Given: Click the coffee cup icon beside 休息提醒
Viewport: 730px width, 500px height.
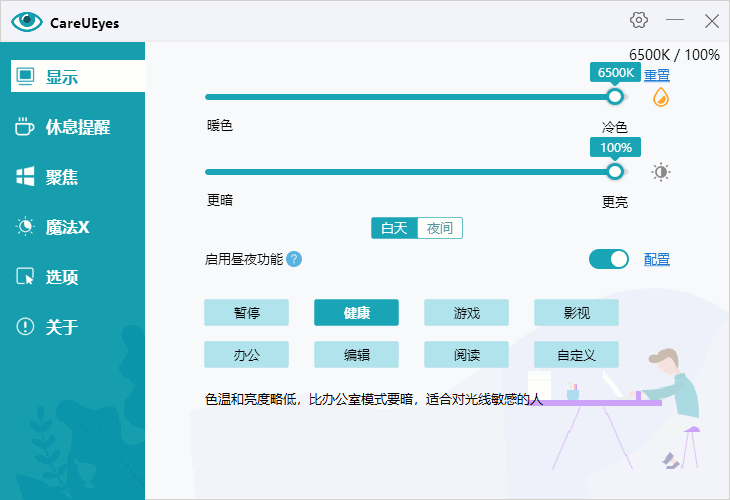Looking at the screenshot, I should (x=24, y=127).
